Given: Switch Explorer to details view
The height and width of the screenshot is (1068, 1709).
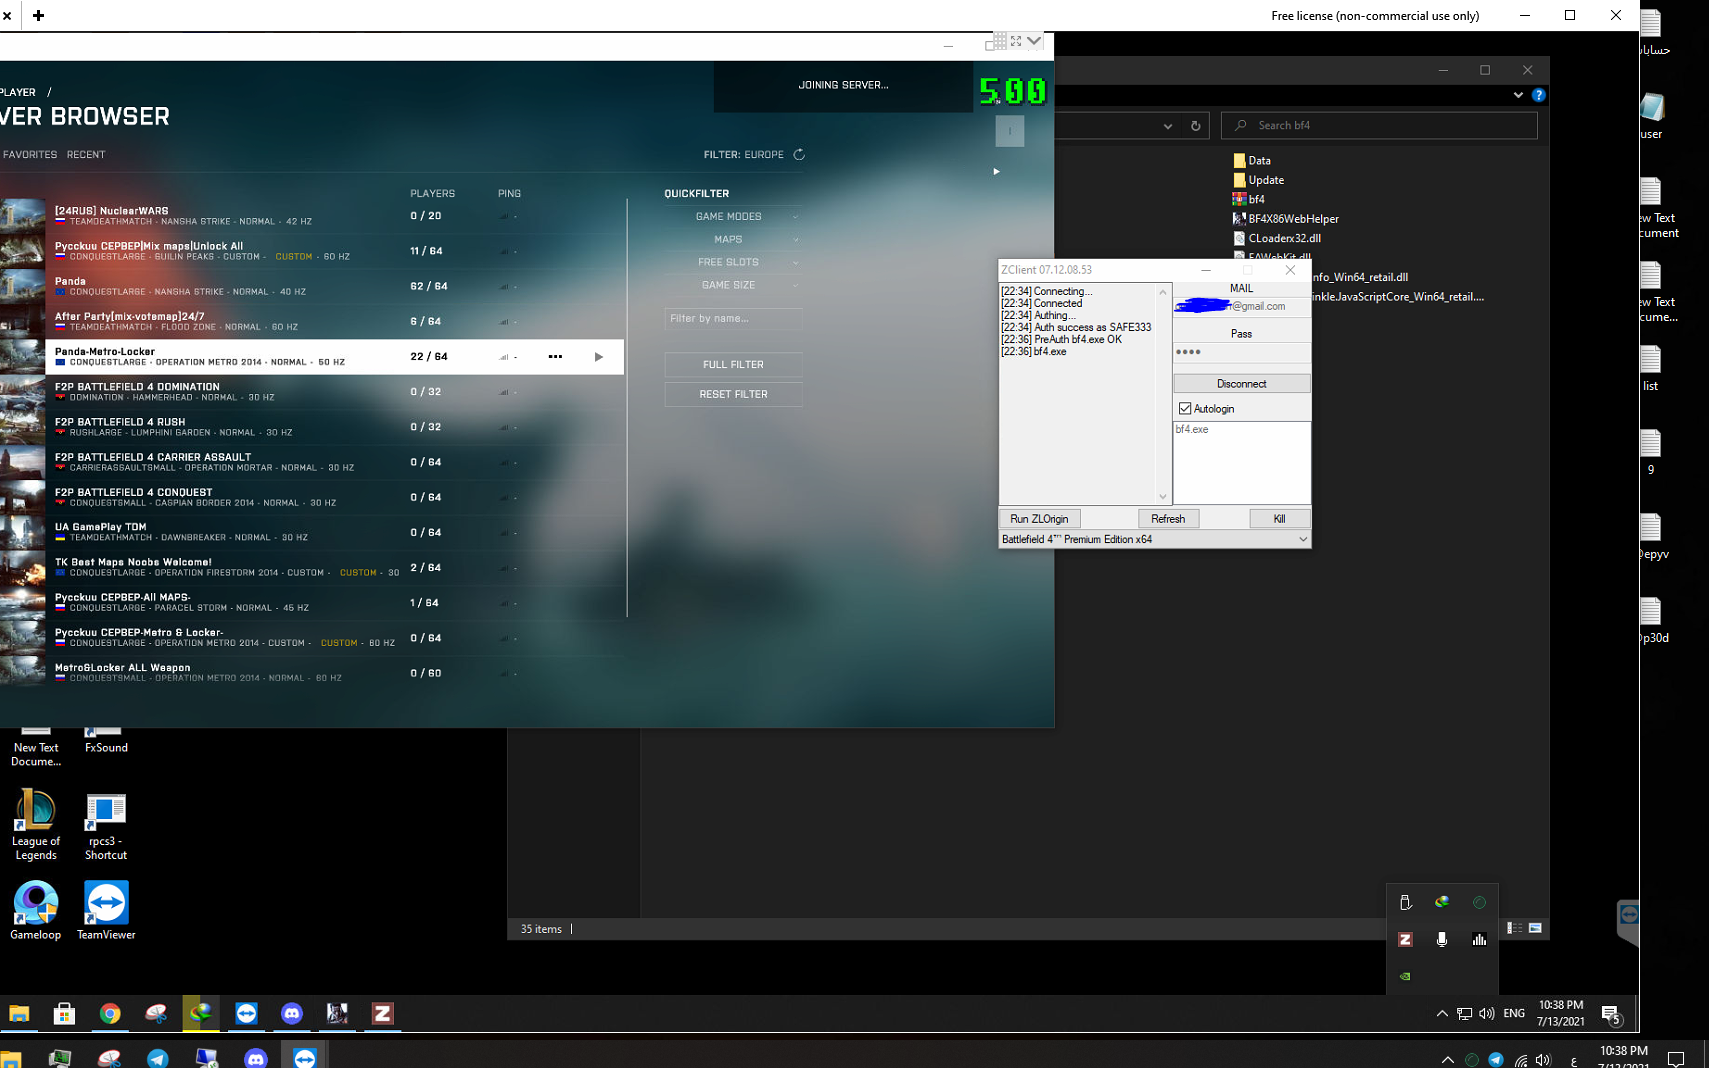Looking at the screenshot, I should (x=1515, y=928).
